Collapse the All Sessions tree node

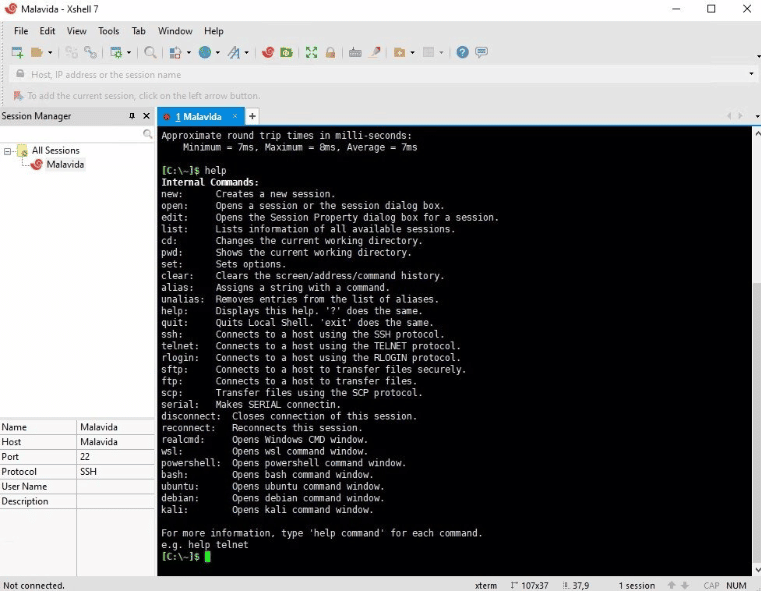(8, 151)
